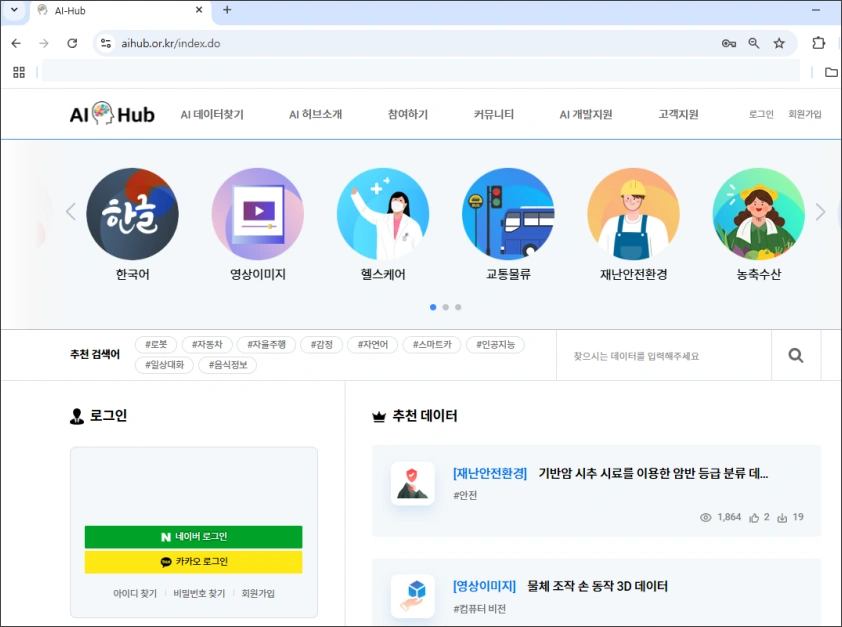Switch to second carousel page dot
The width and height of the screenshot is (842, 627).
(x=445, y=307)
